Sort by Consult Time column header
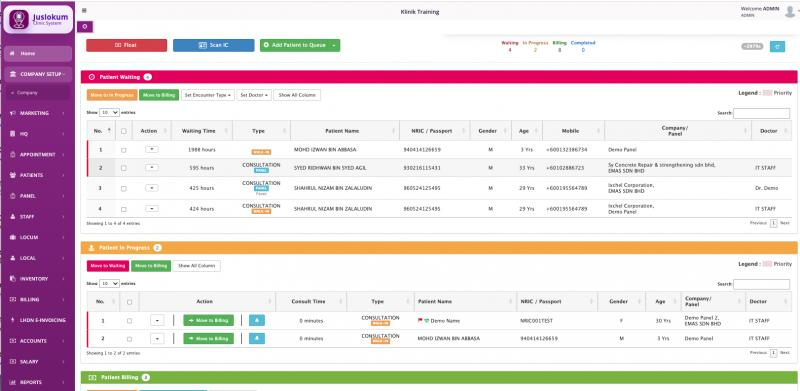Screen dimensions: 800x391 pos(311,302)
